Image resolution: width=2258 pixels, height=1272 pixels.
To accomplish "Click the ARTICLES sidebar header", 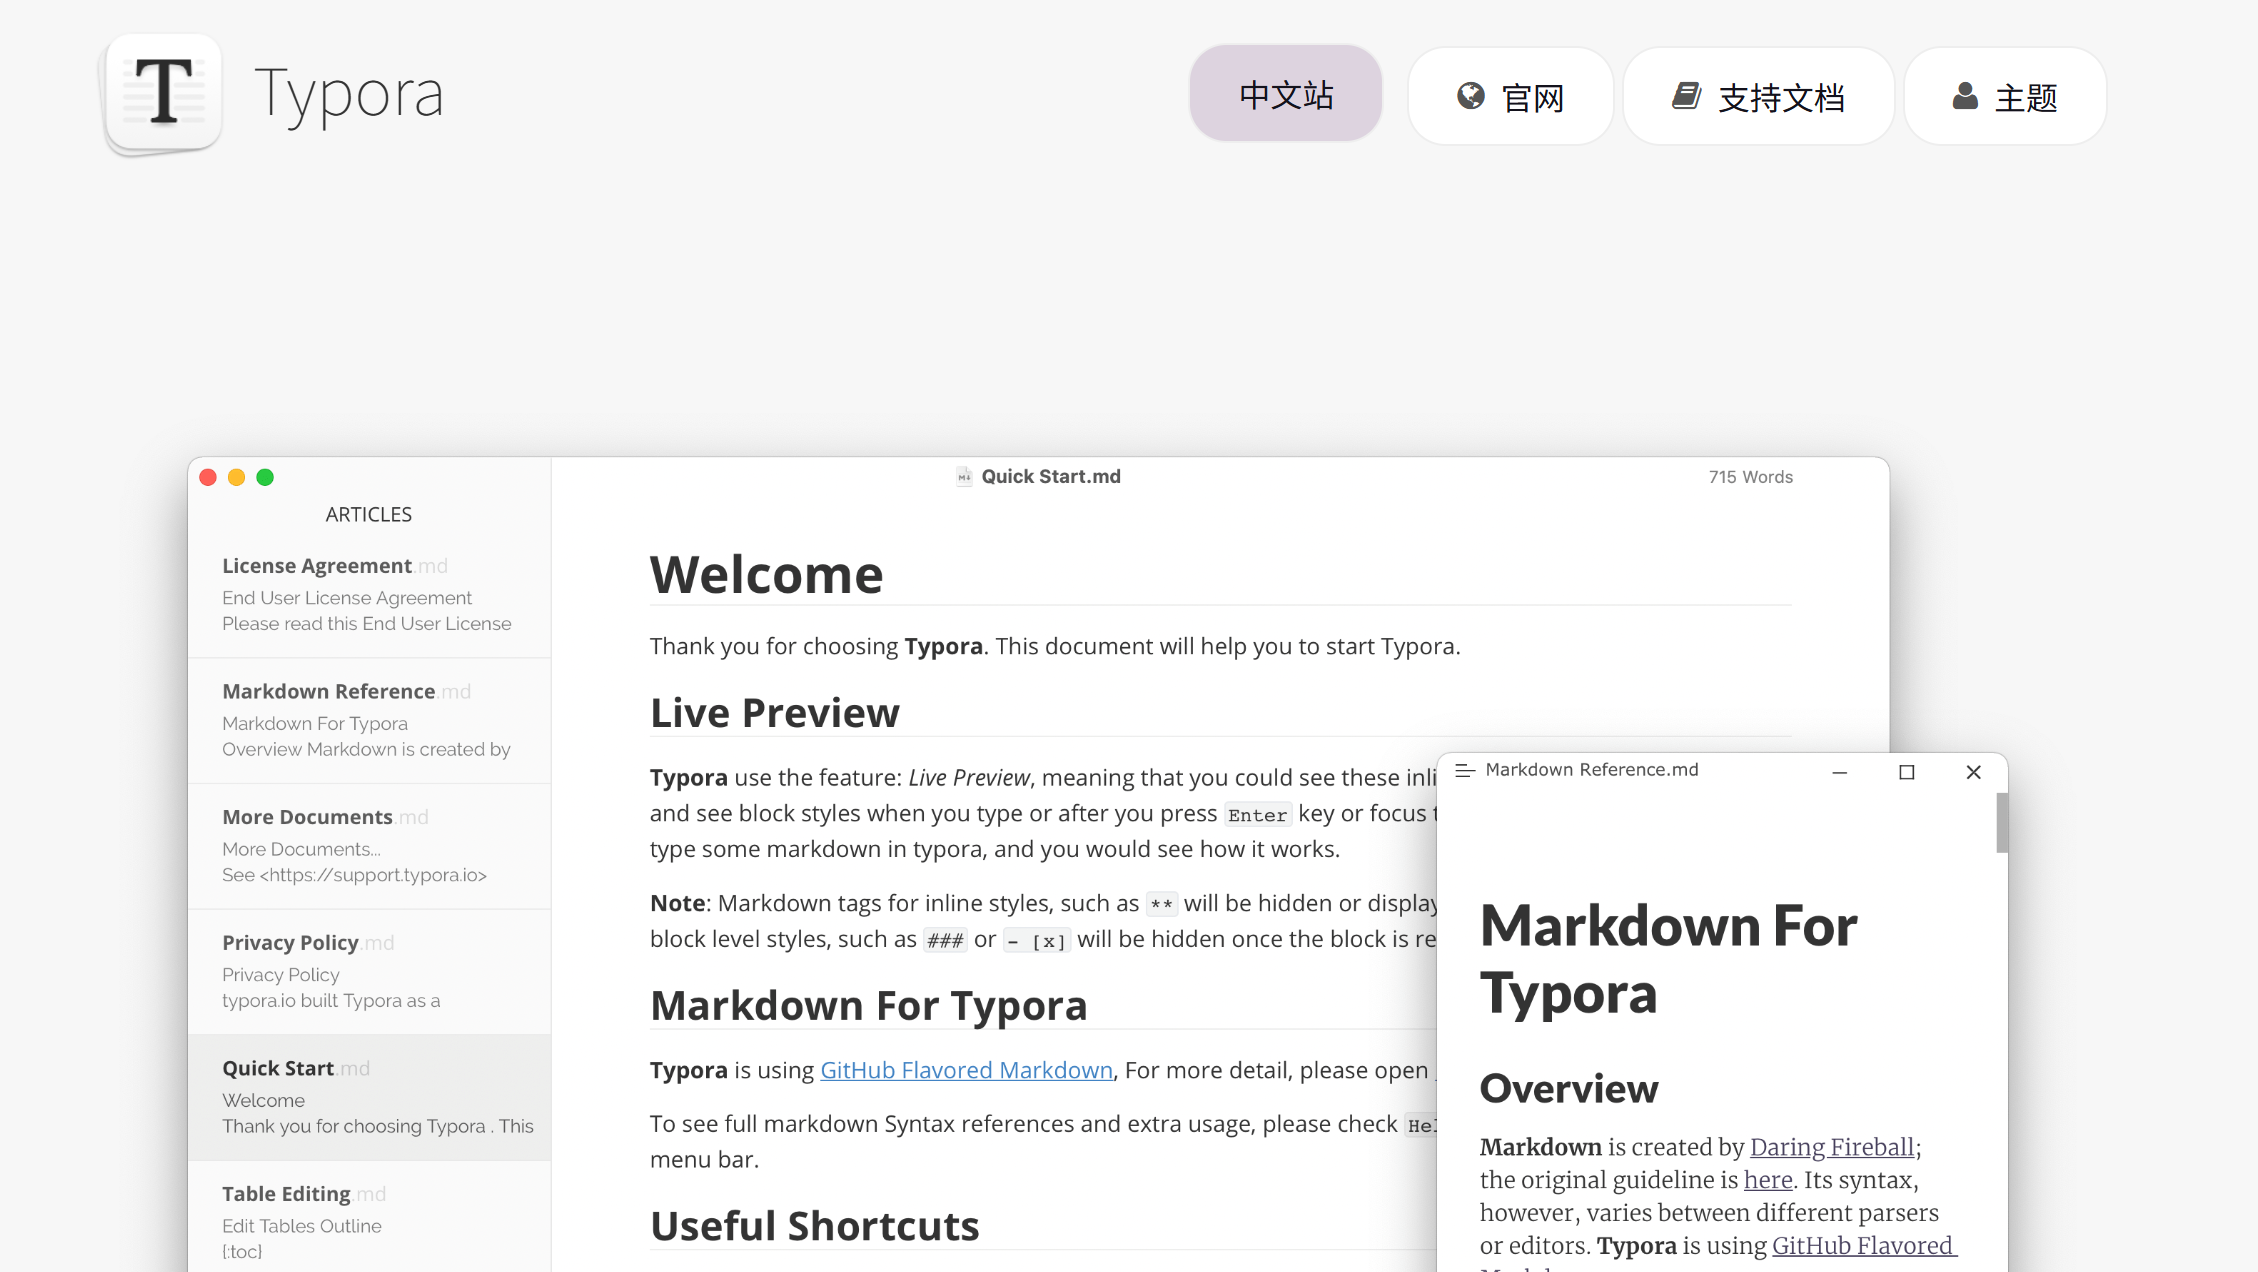I will tap(369, 514).
